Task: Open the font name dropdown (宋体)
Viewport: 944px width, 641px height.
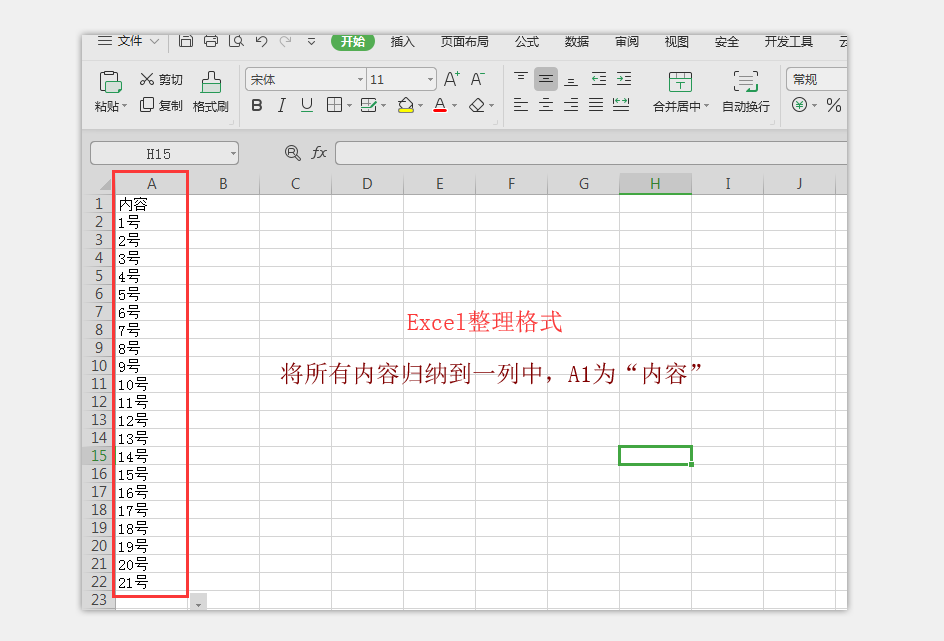Action: 360,79
